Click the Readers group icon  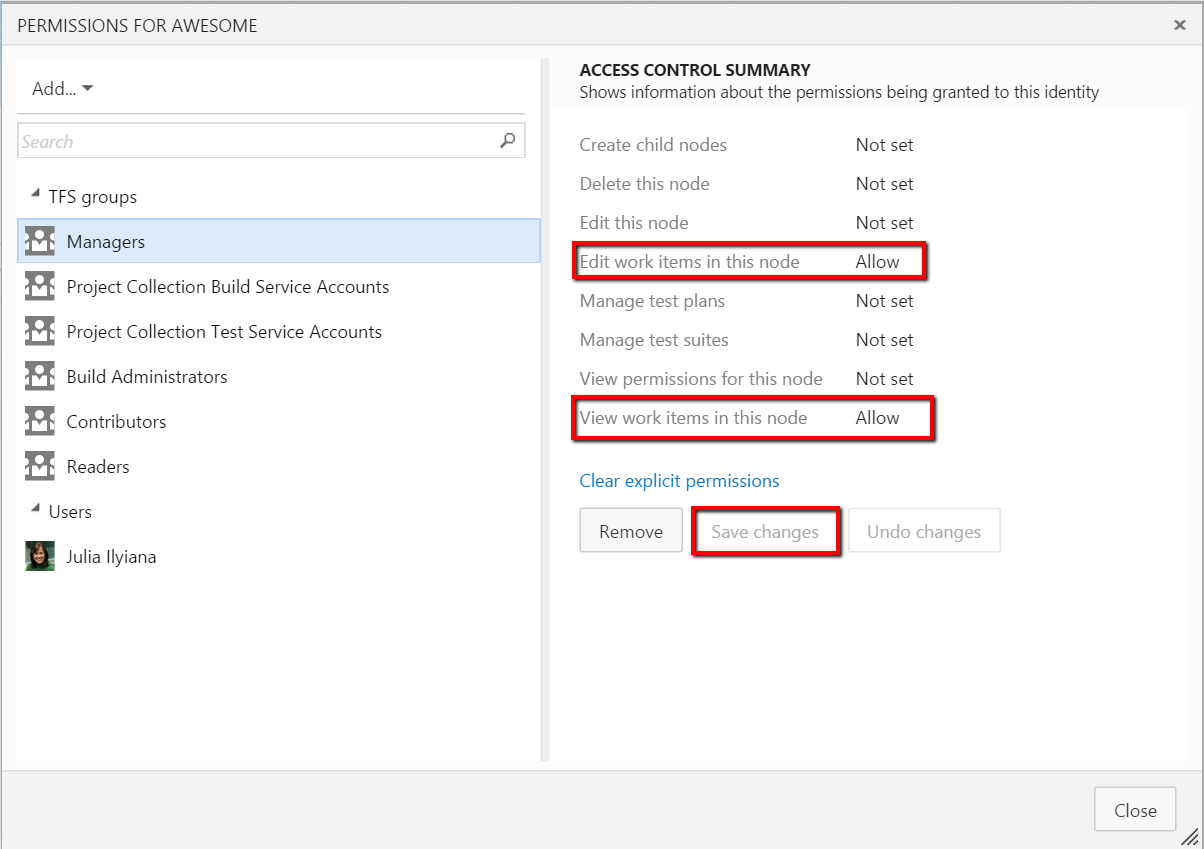pos(40,467)
